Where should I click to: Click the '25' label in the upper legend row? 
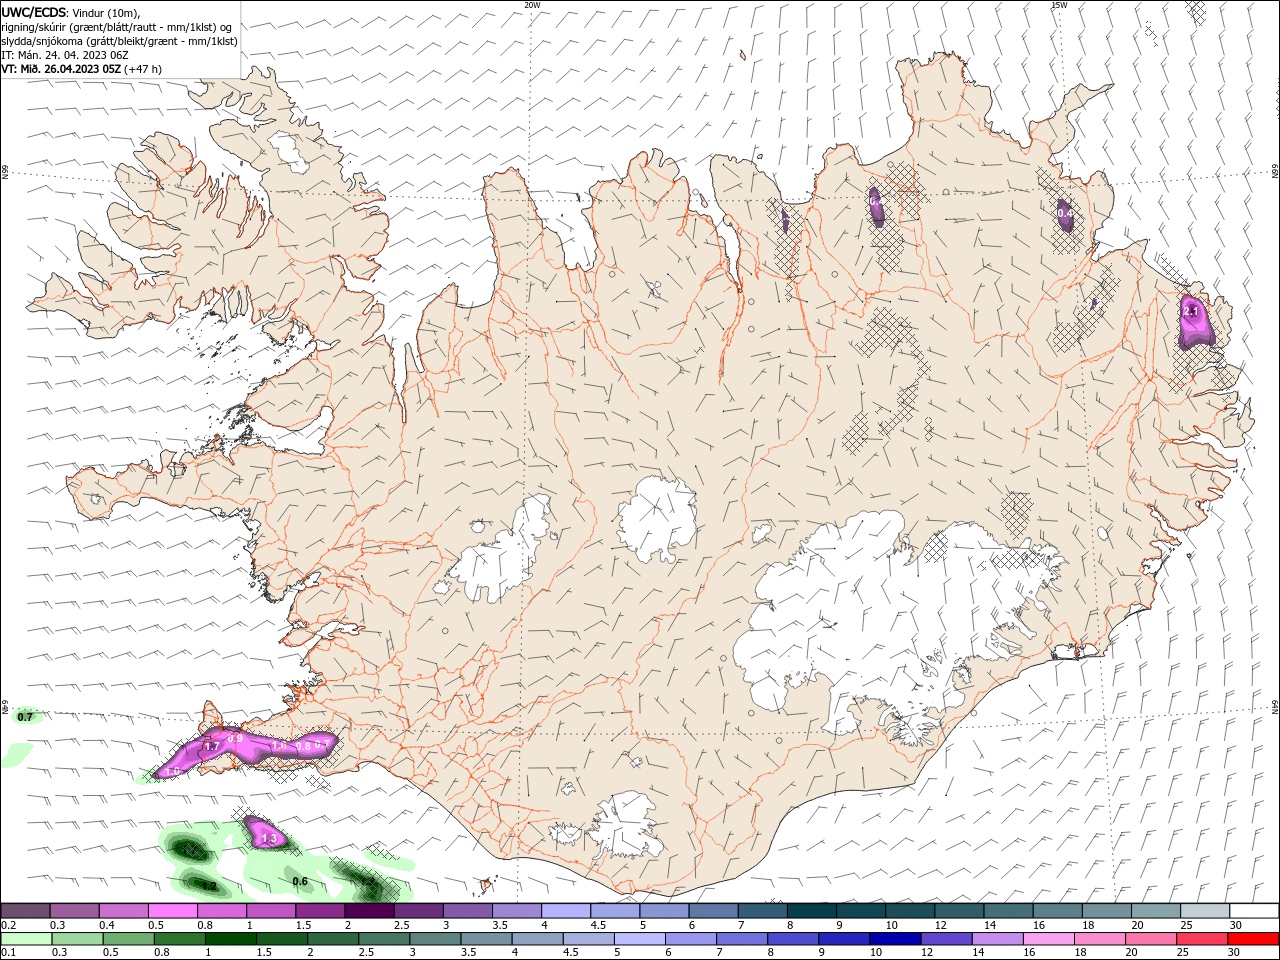tap(1186, 925)
